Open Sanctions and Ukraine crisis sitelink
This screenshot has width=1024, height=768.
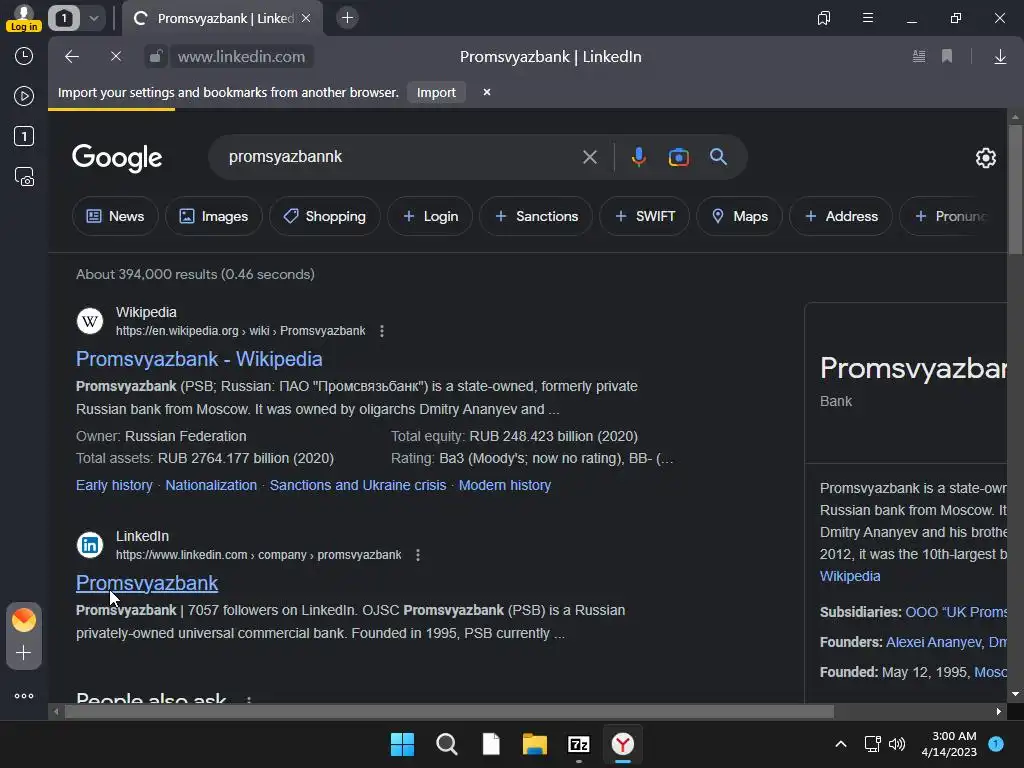pyautogui.click(x=358, y=485)
